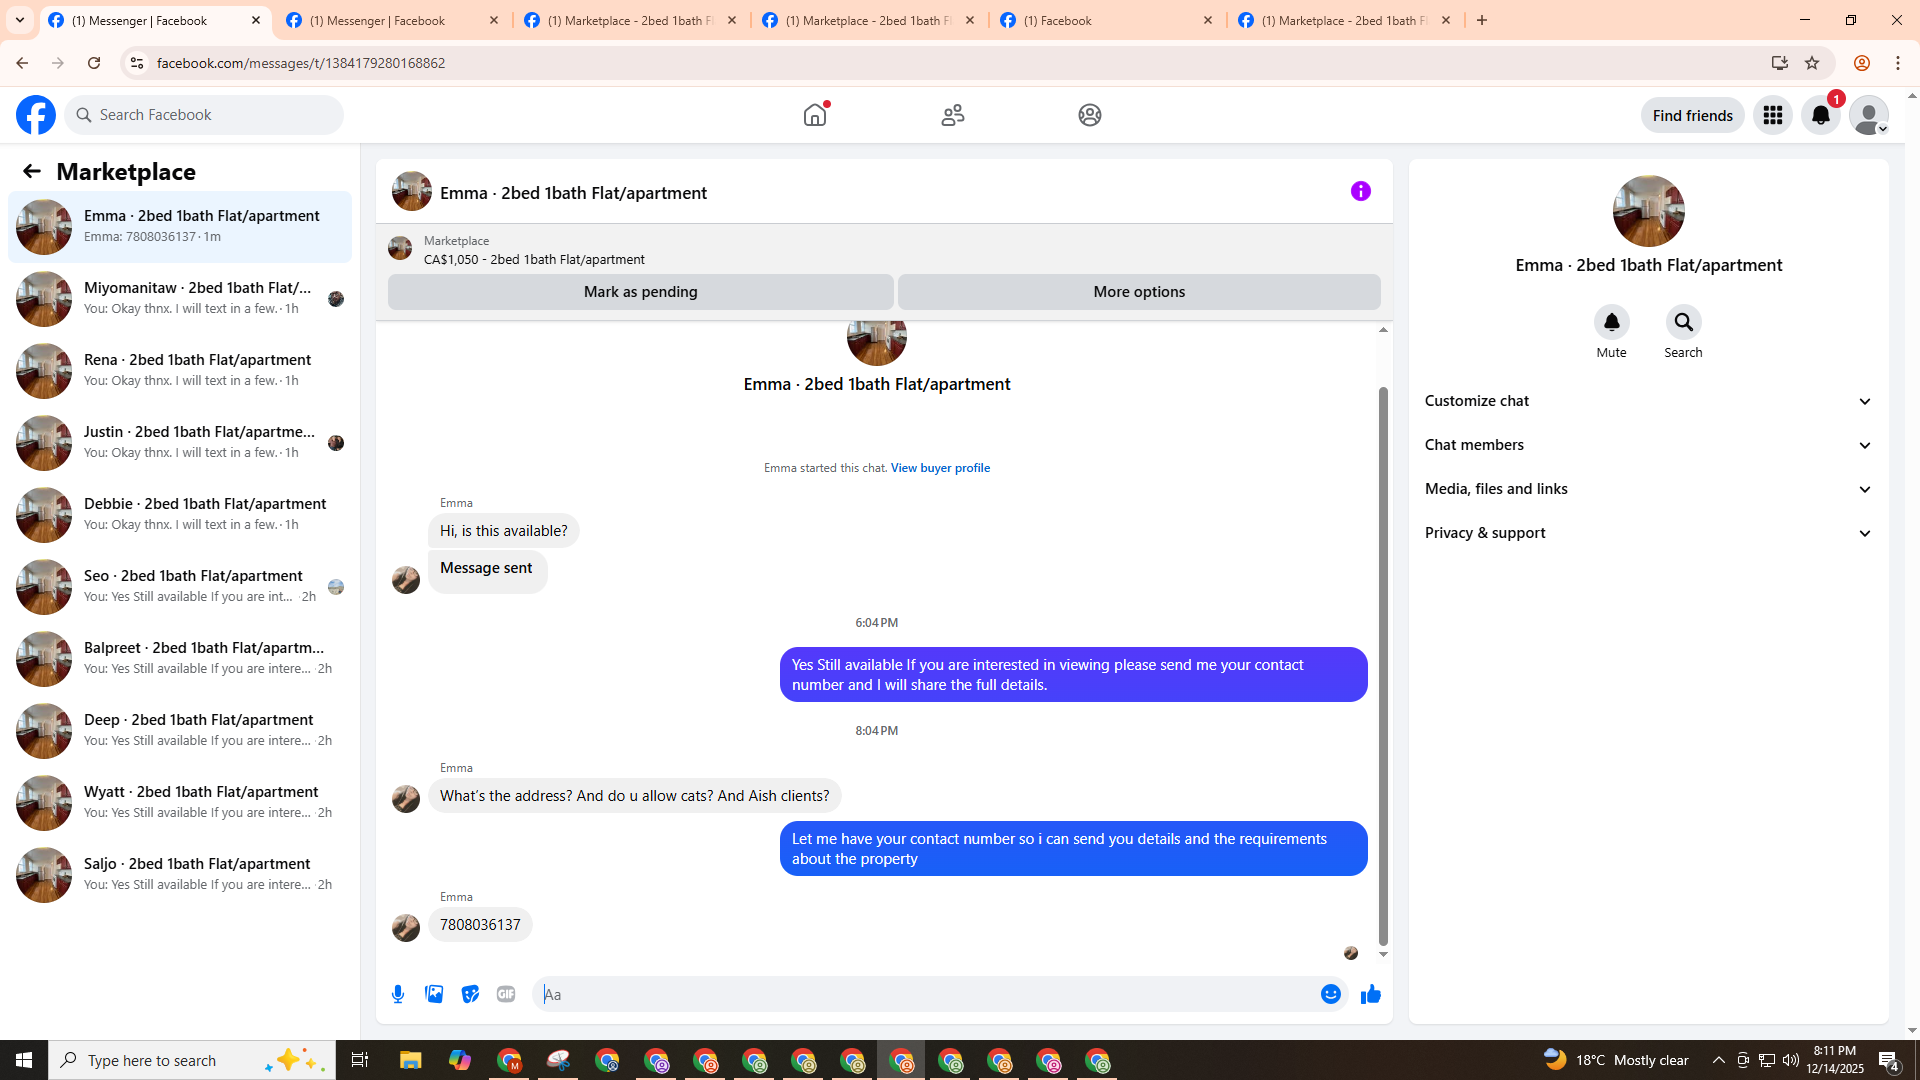Open the sticker picker icon

[x=470, y=994]
